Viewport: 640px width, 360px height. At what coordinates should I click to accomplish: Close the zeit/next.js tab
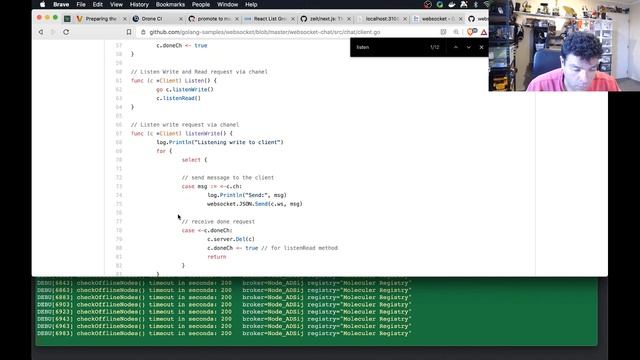tap(349, 19)
